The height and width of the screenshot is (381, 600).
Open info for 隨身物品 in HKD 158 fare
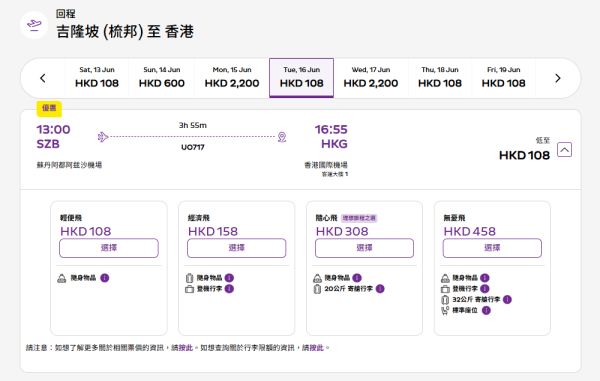pos(229,278)
